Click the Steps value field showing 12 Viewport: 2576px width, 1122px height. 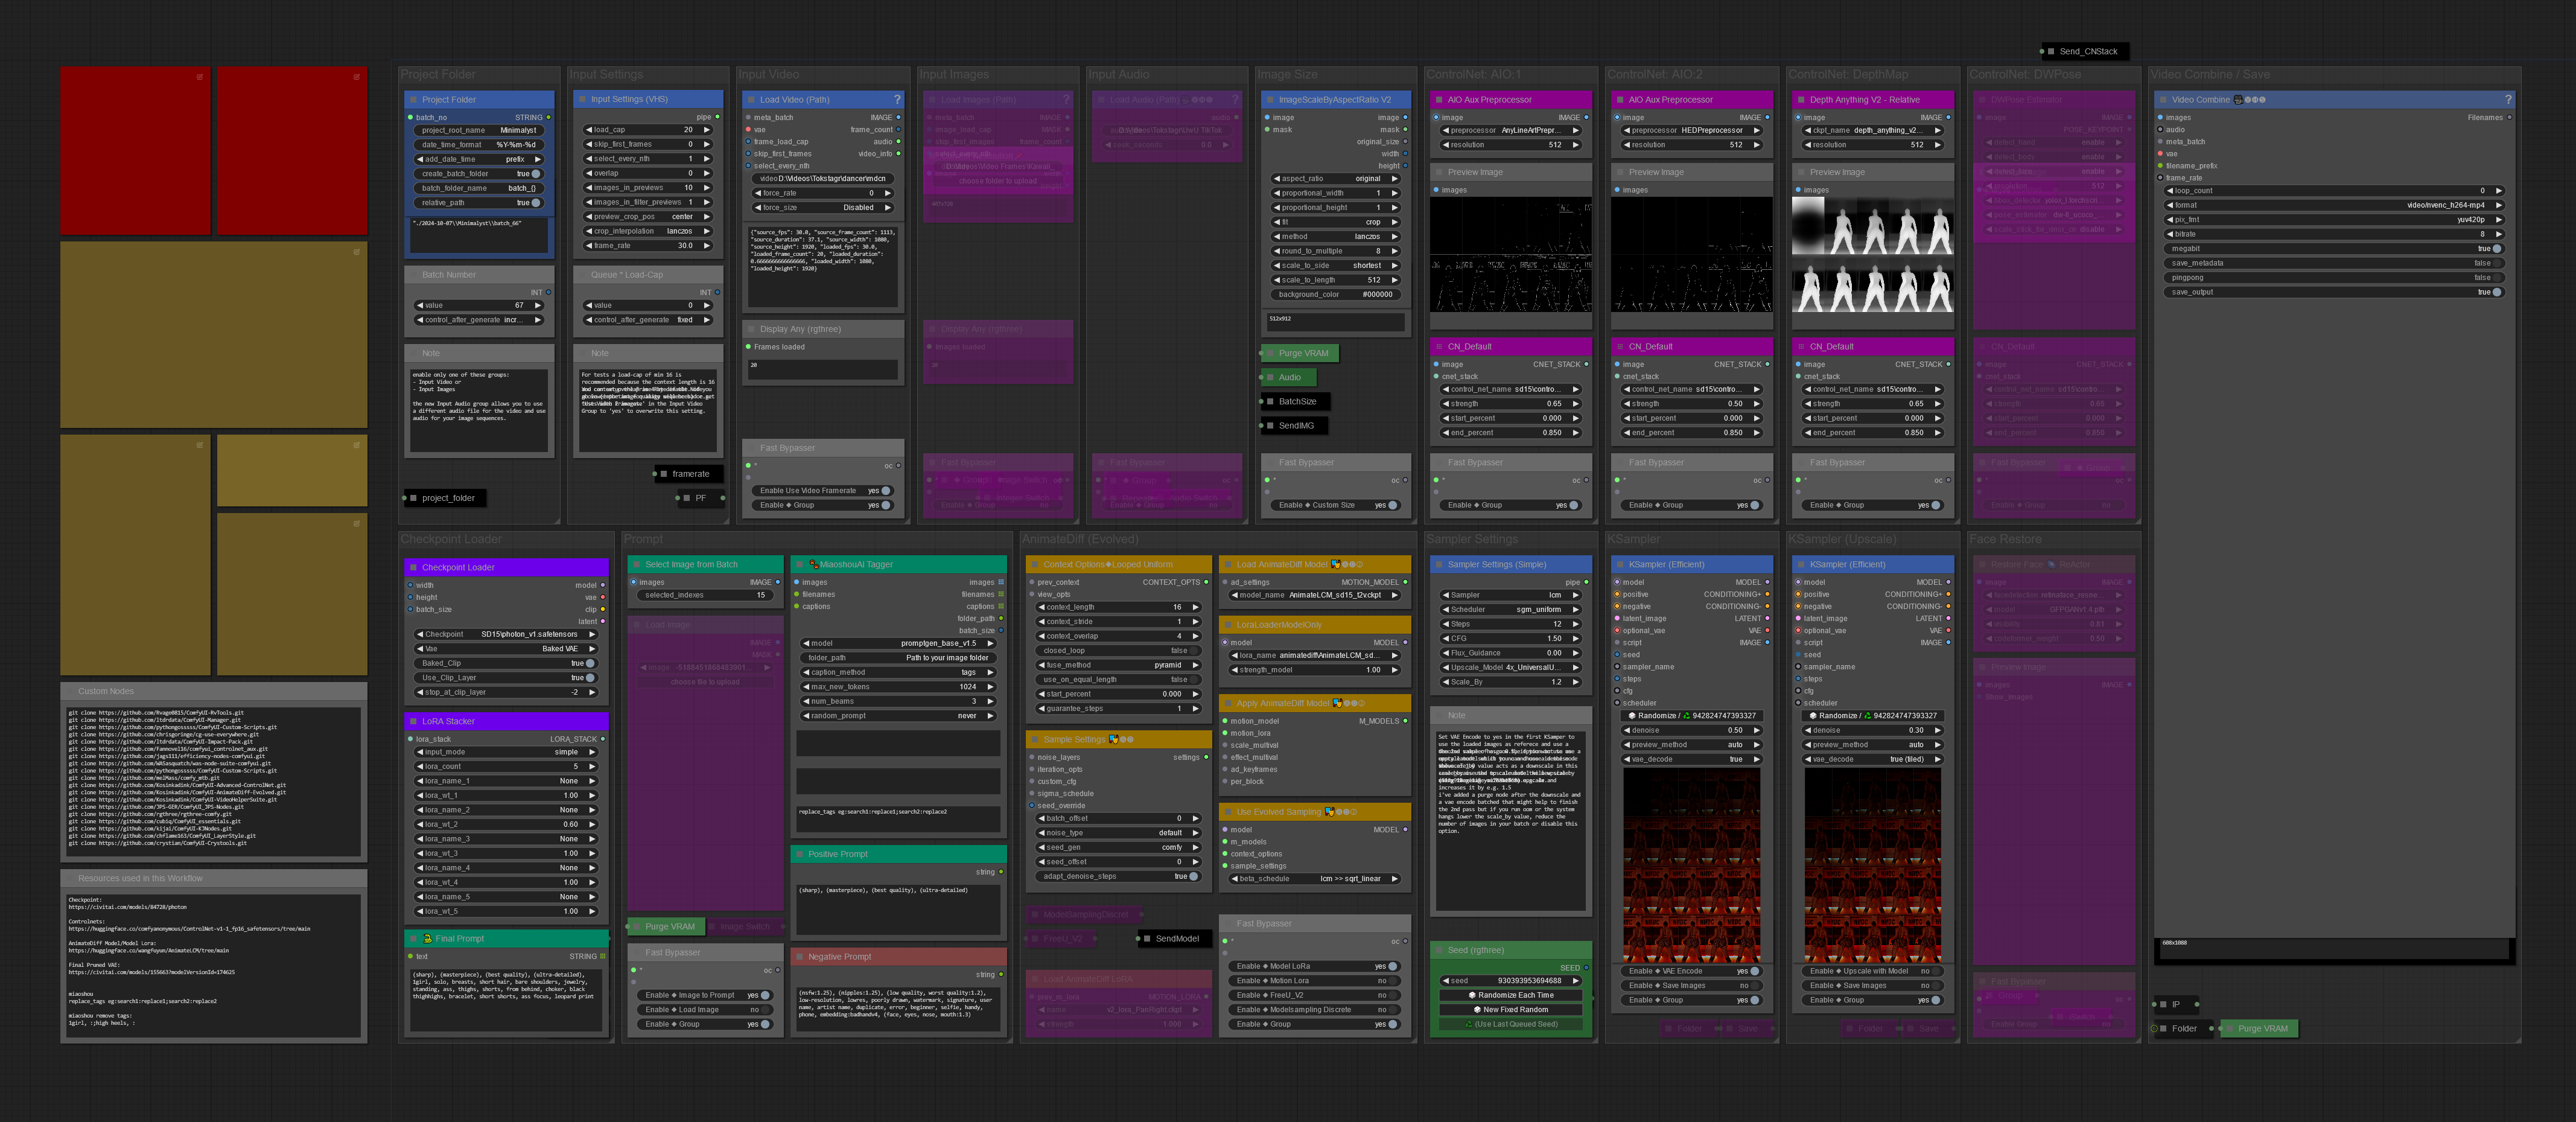1510,624
